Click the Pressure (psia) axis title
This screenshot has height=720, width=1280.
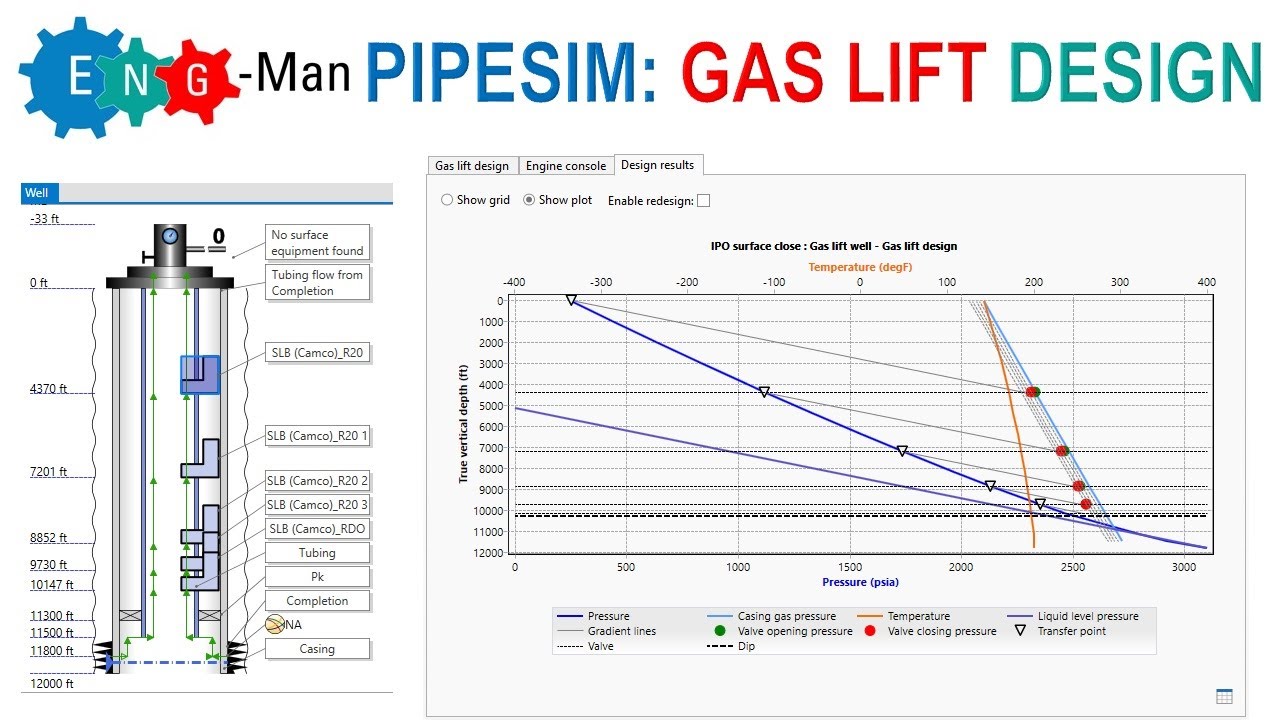click(860, 582)
